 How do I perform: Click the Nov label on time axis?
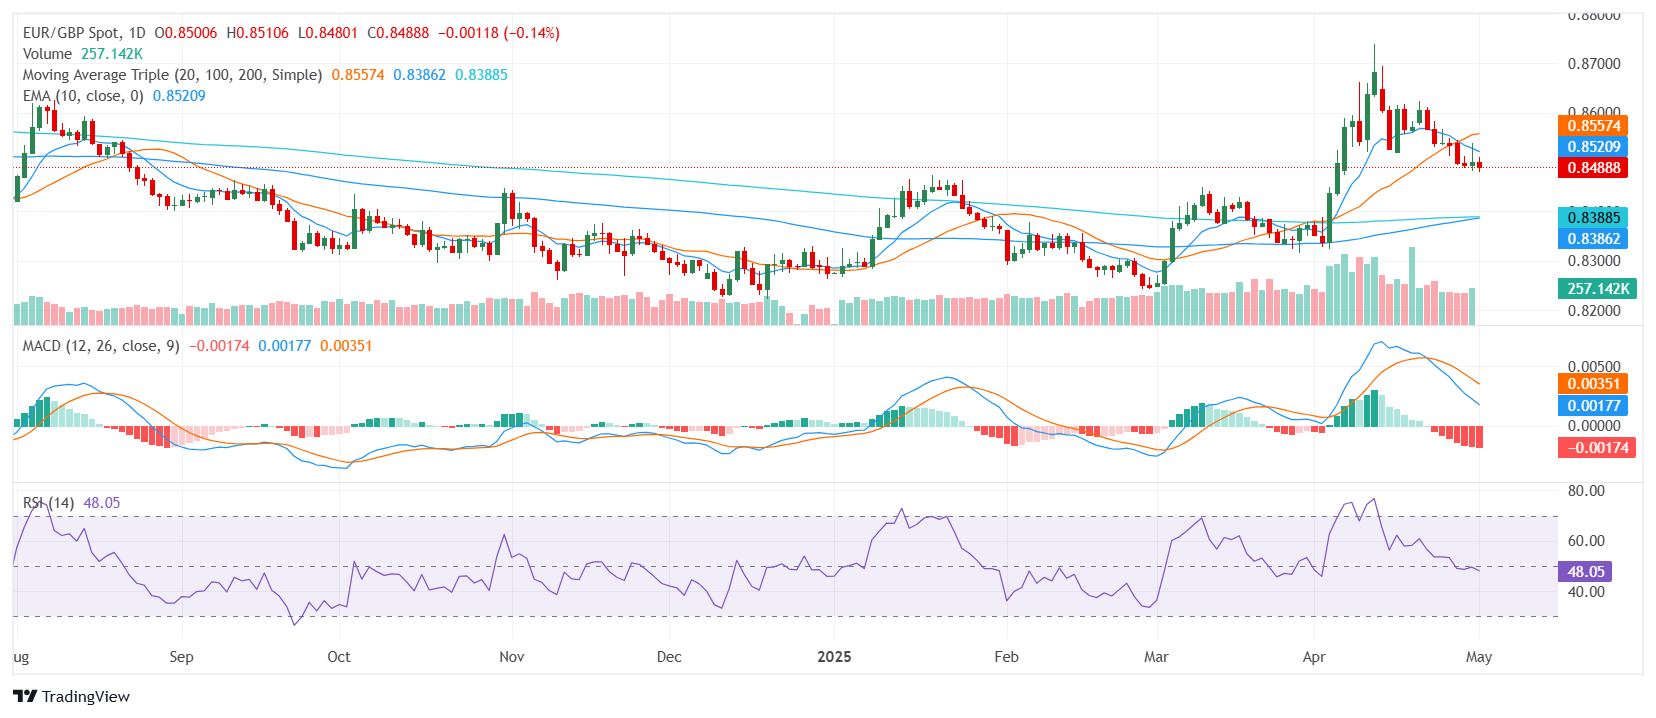[511, 657]
